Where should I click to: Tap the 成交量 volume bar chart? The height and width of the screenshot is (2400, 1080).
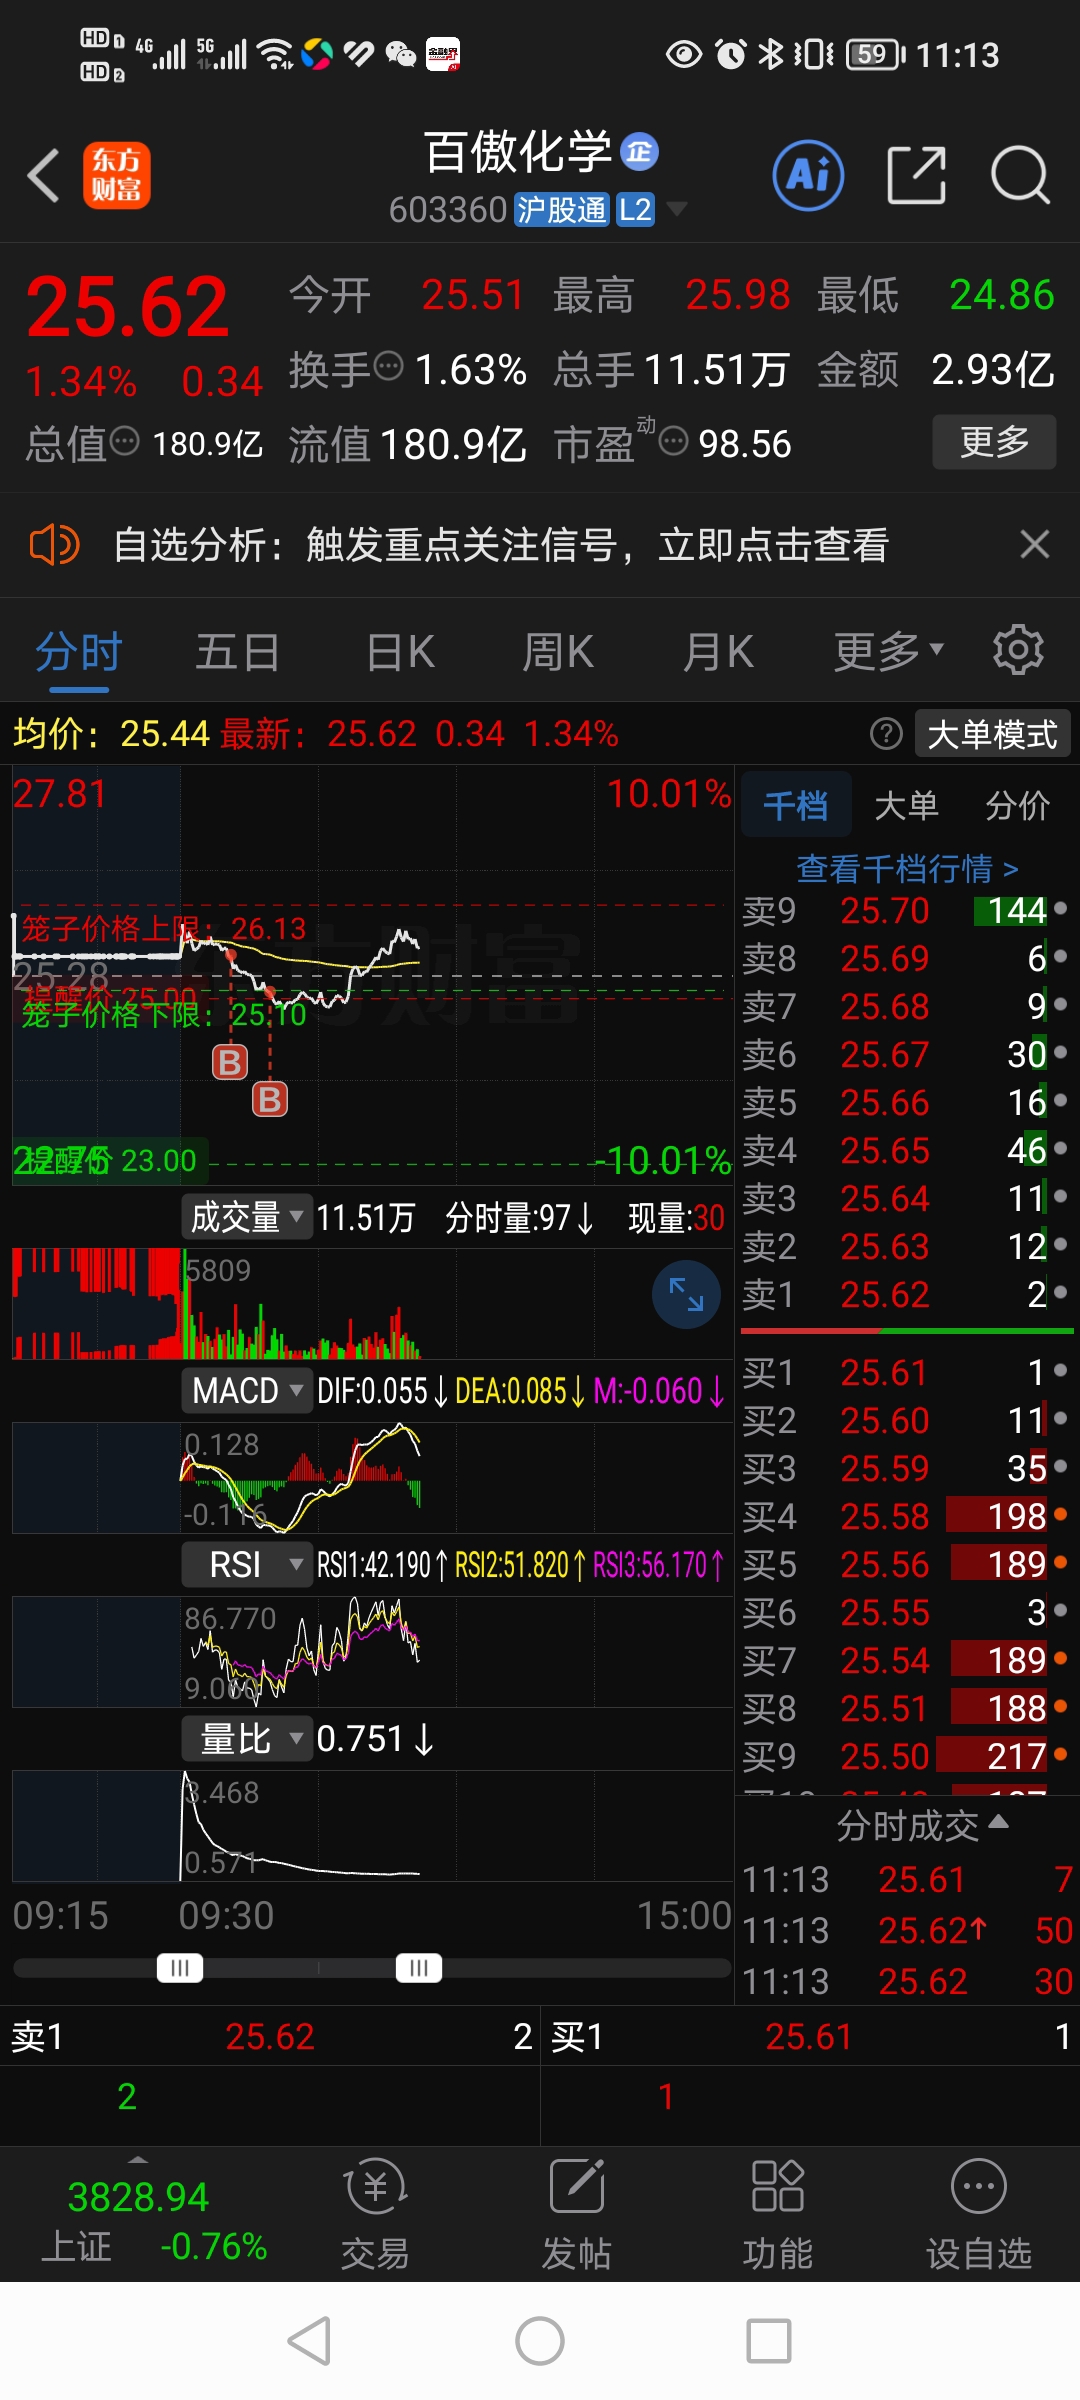point(372,1304)
